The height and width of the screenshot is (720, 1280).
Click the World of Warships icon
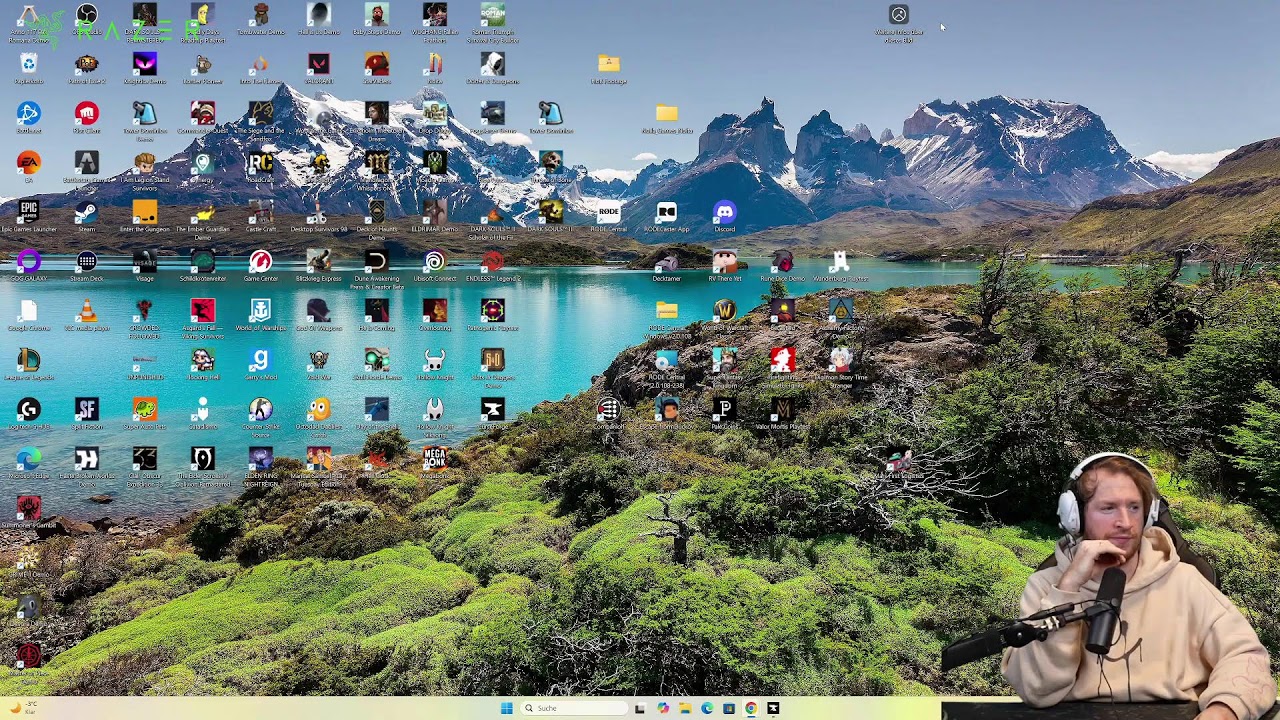pos(261,310)
